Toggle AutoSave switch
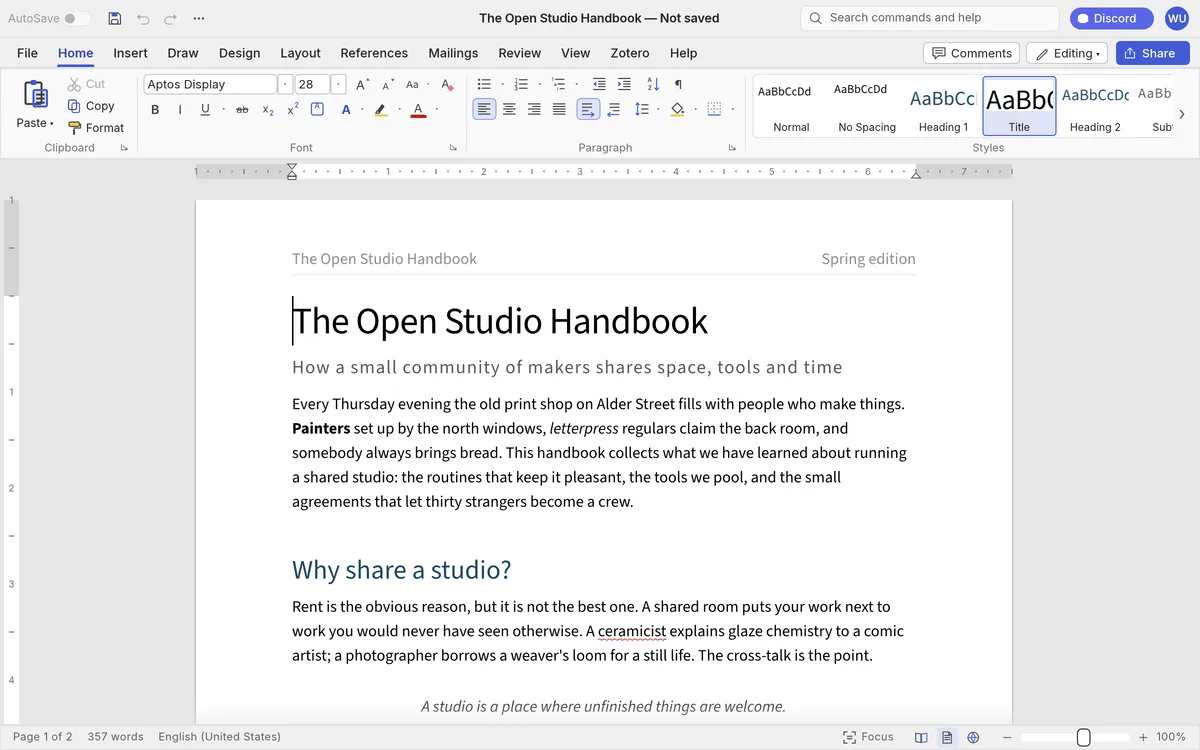This screenshot has height=750, width=1200. 77,18
